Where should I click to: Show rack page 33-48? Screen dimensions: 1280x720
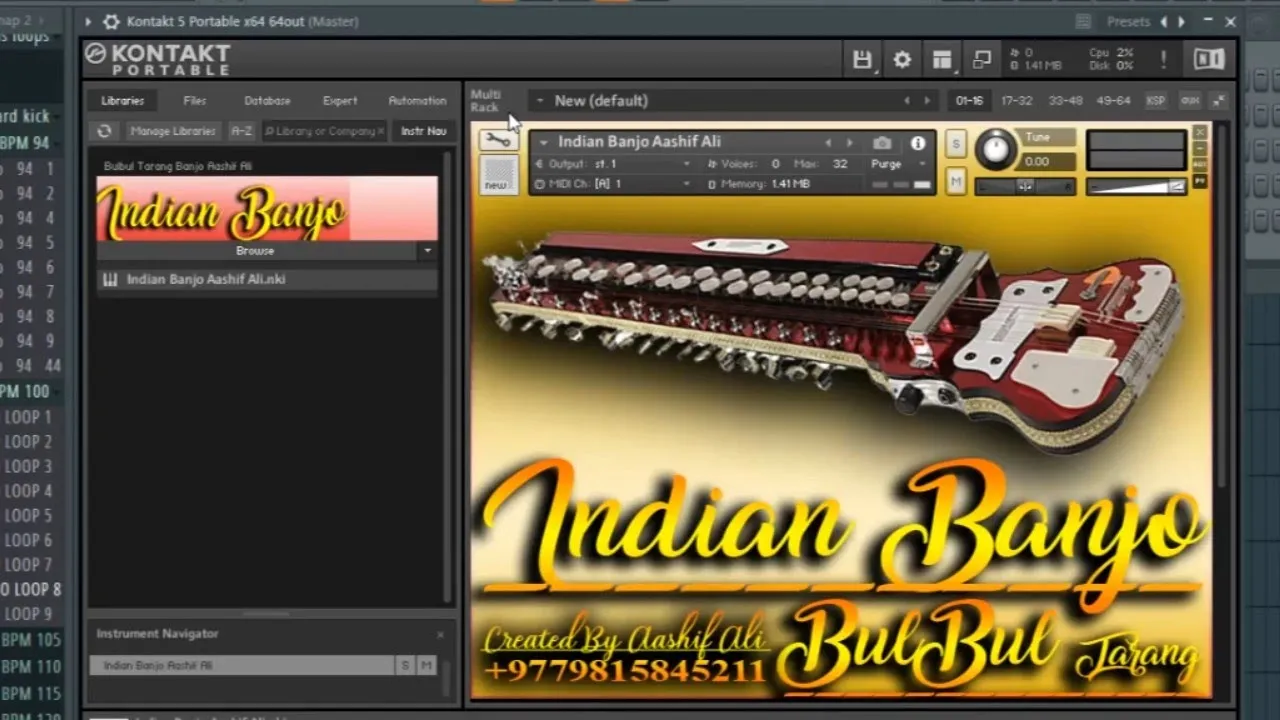point(1065,101)
